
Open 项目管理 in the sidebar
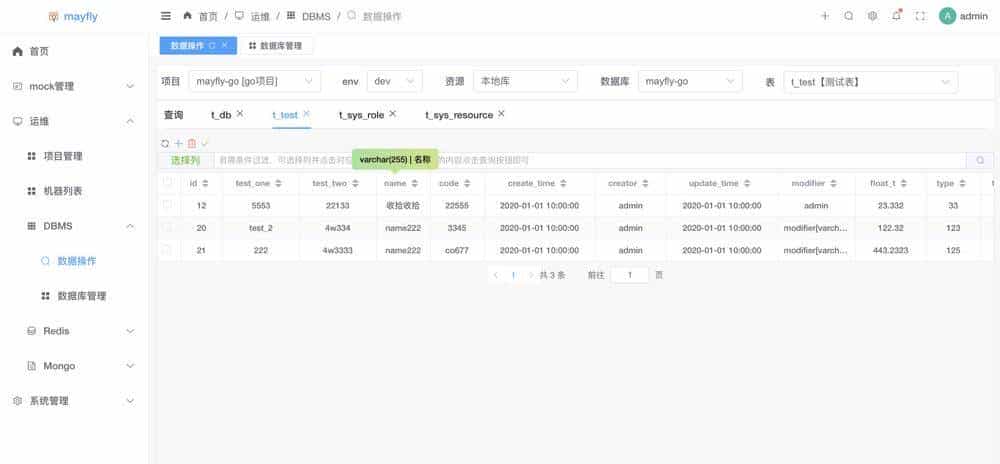75,156
